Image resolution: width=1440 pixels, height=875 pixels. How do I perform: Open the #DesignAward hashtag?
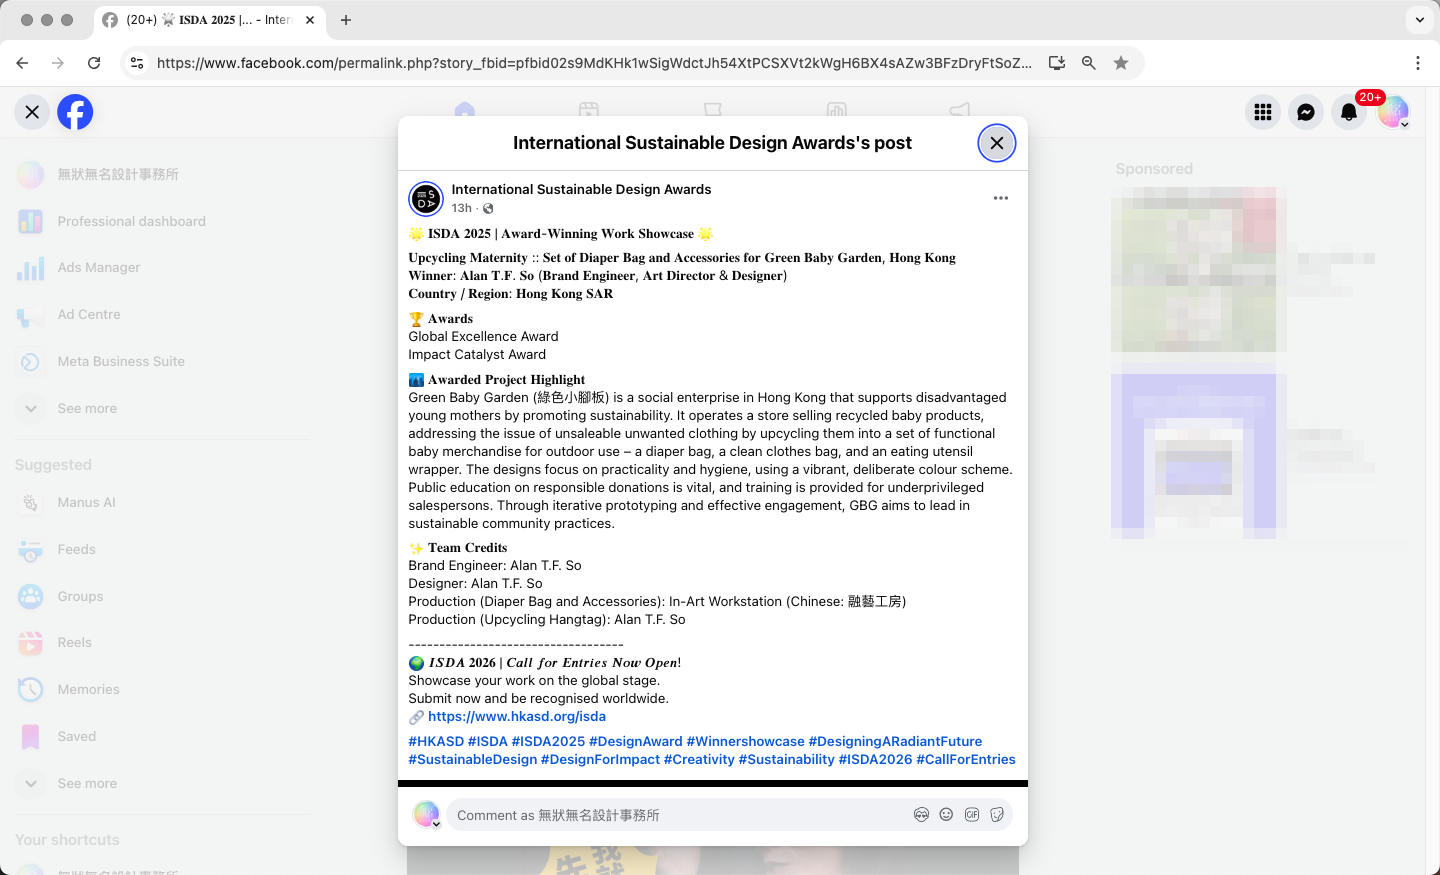(636, 741)
